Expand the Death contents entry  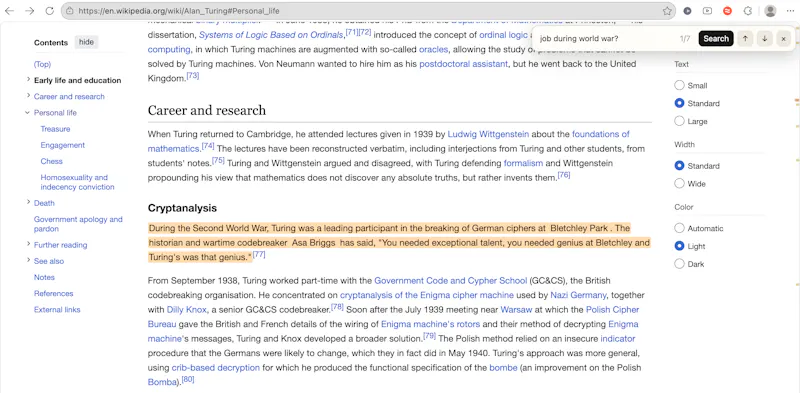pyautogui.click(x=28, y=202)
